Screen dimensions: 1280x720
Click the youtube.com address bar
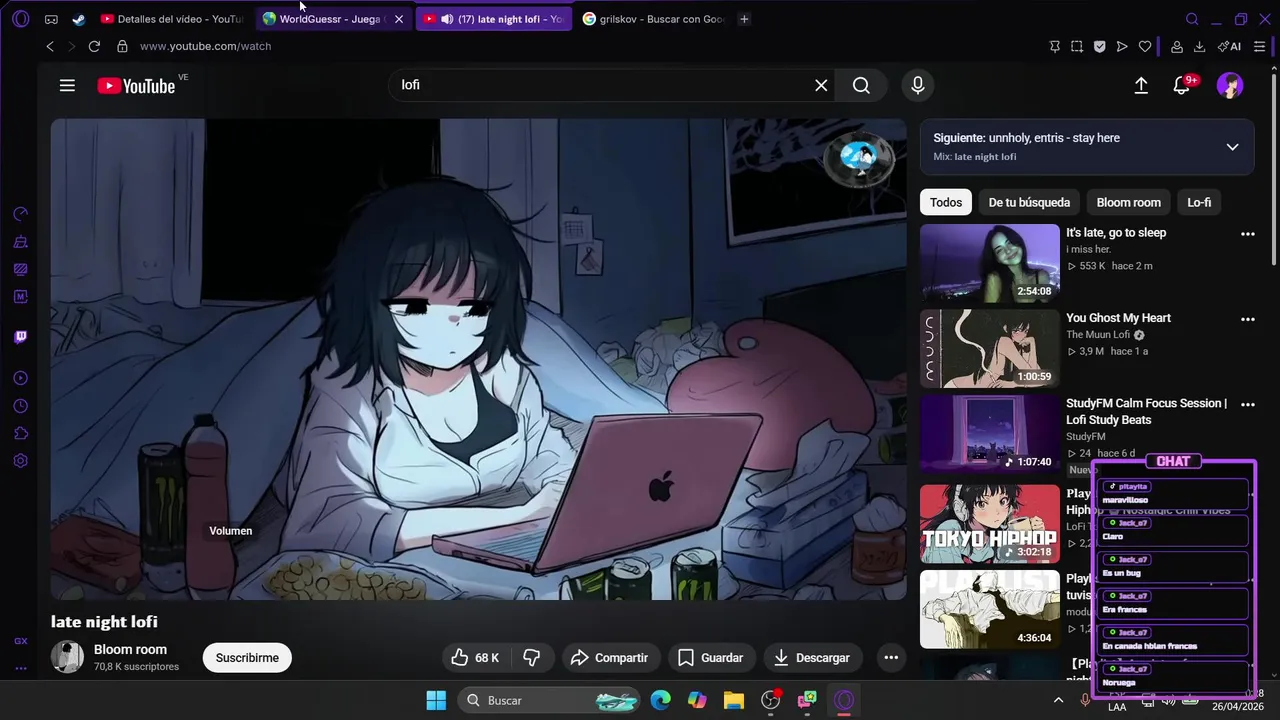[x=205, y=46]
